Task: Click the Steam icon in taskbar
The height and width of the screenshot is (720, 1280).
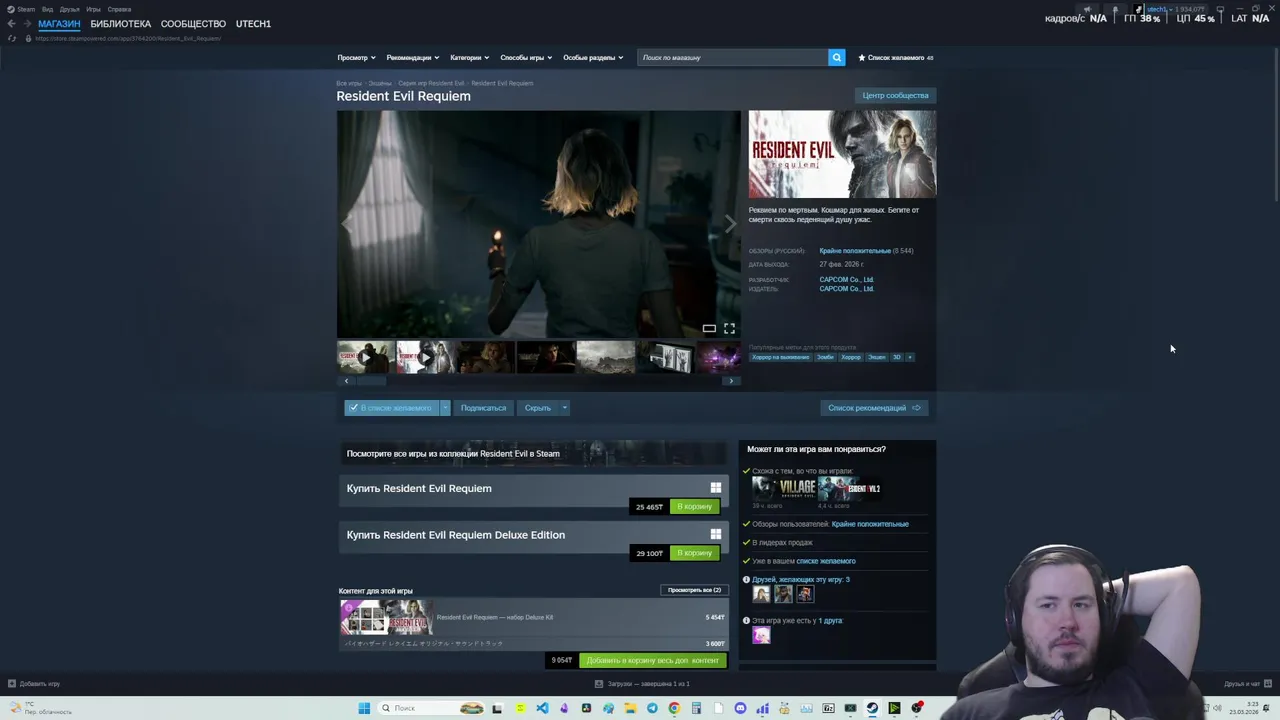Action: tap(872, 708)
